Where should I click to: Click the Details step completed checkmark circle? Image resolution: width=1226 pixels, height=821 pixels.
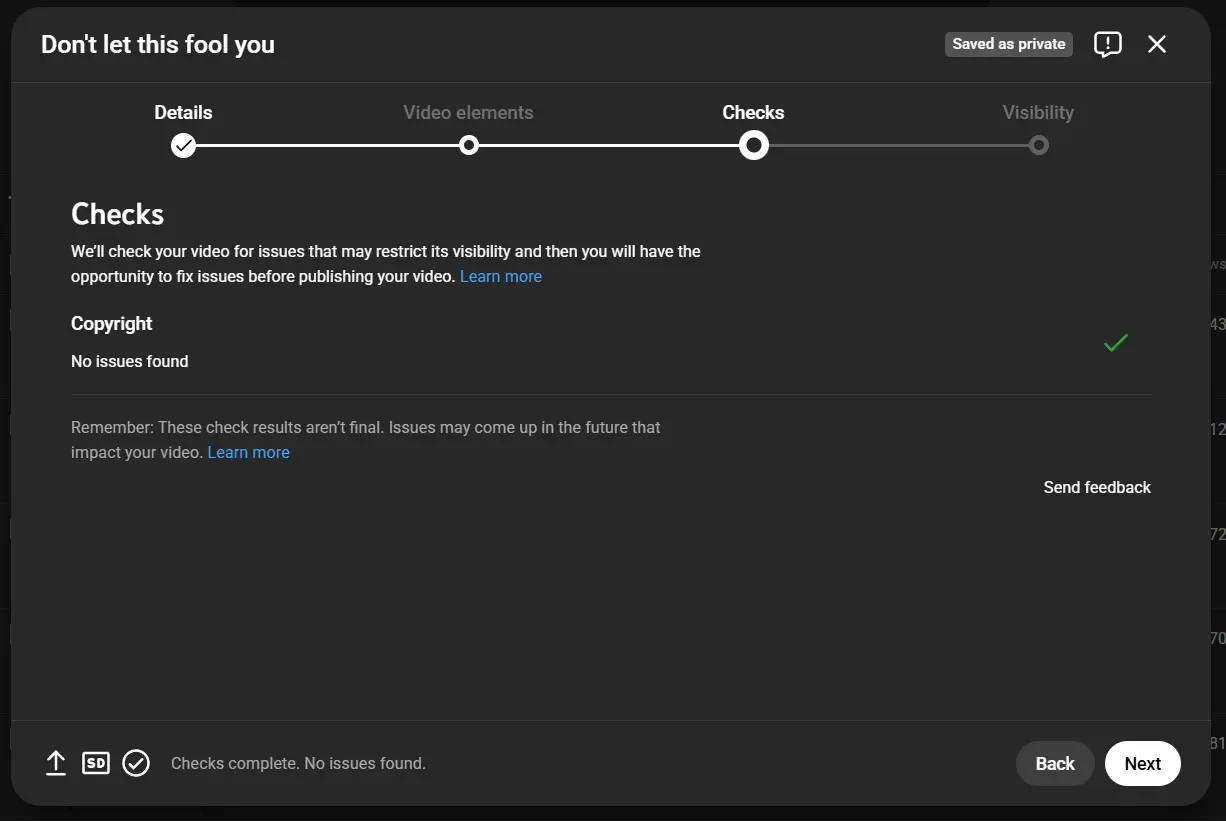click(x=183, y=146)
